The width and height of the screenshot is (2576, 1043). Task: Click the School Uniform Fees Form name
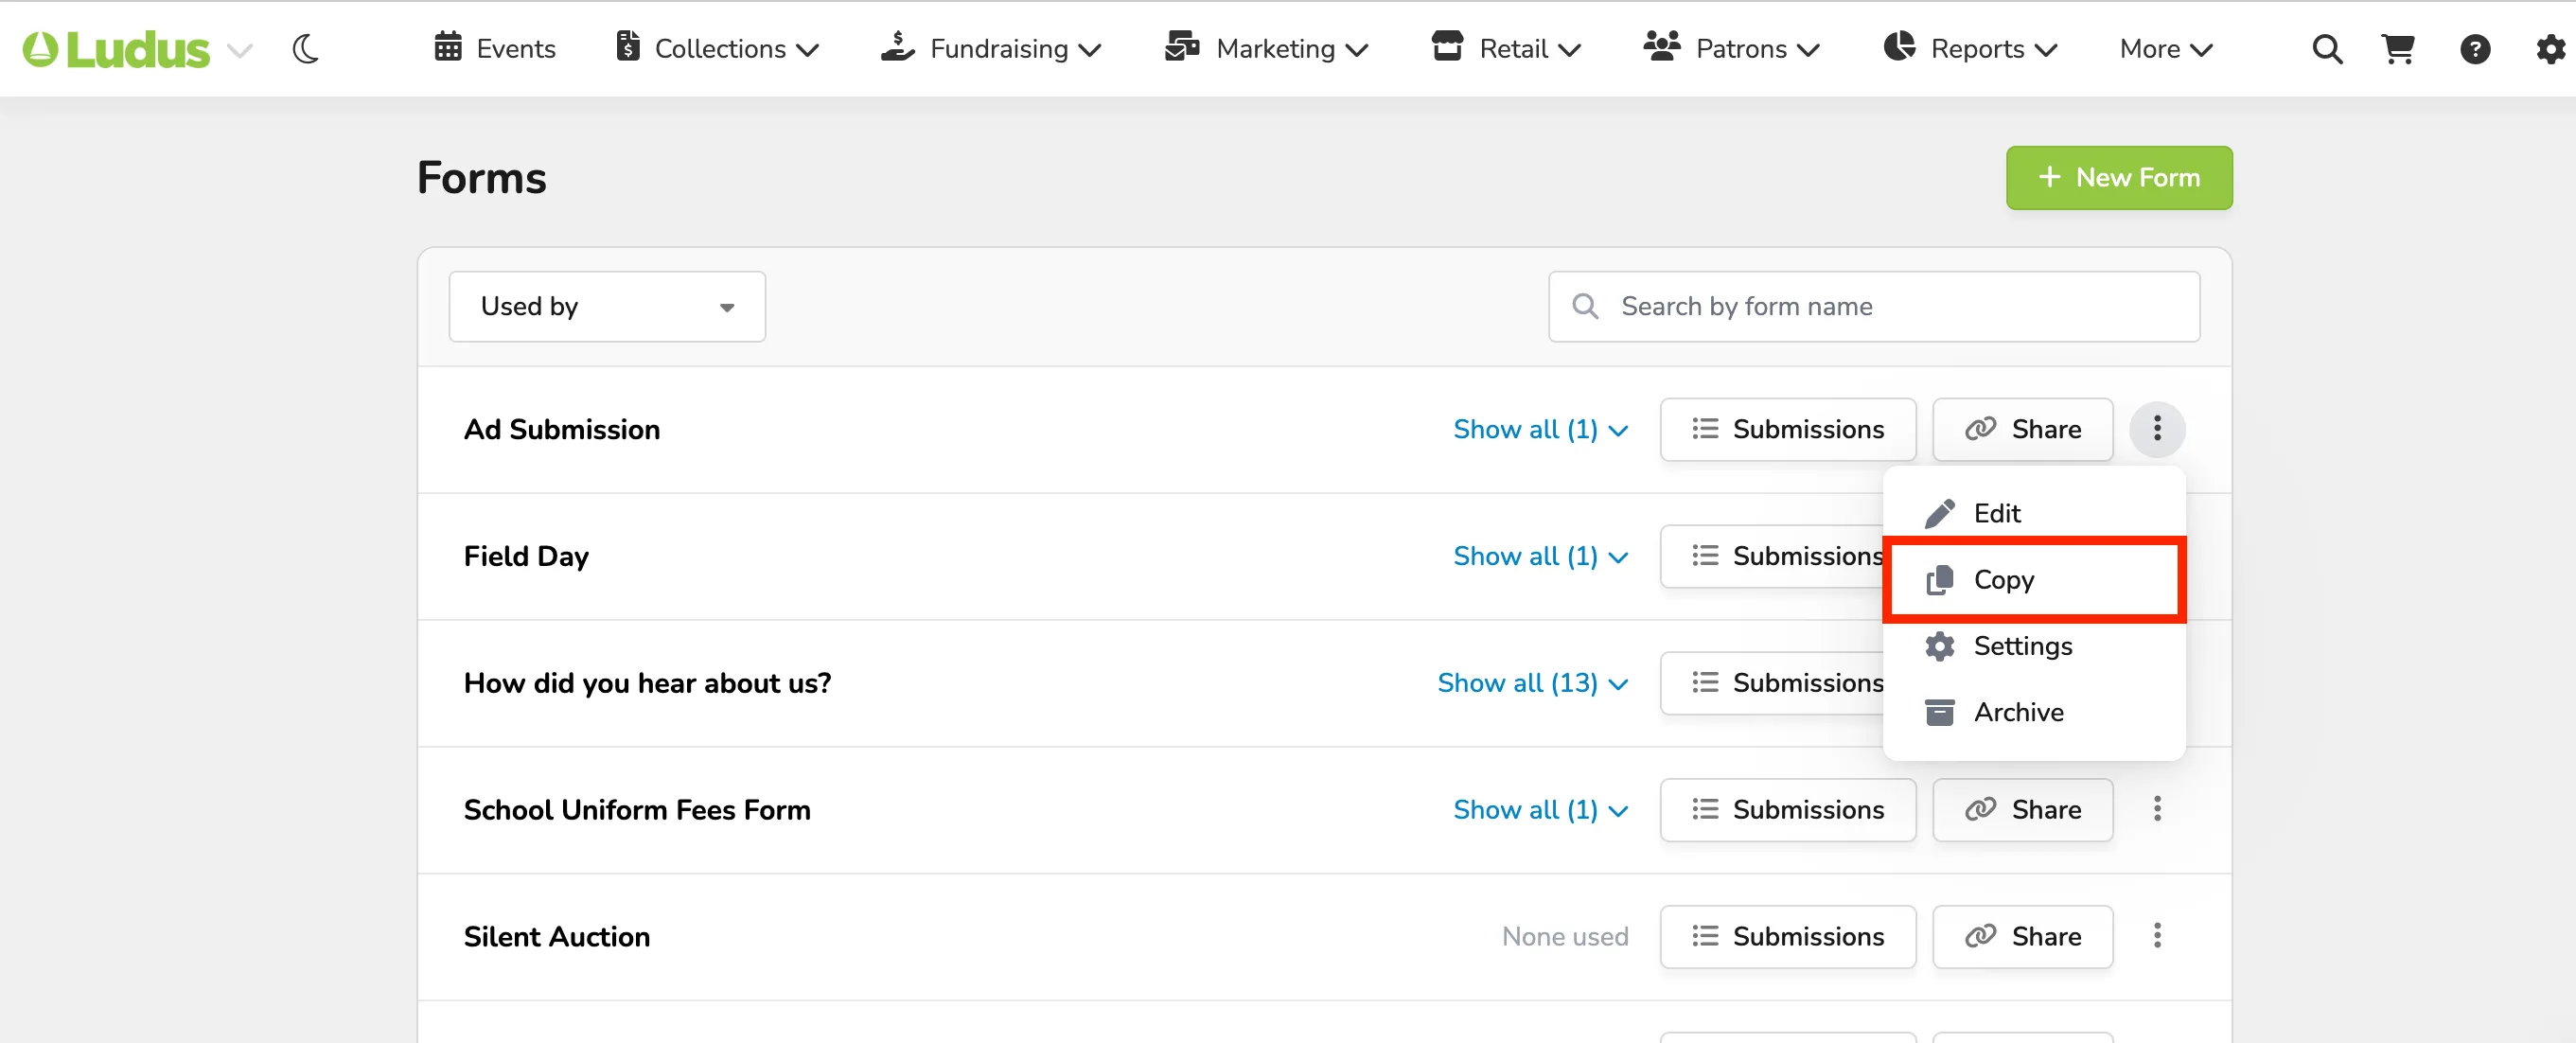637,810
